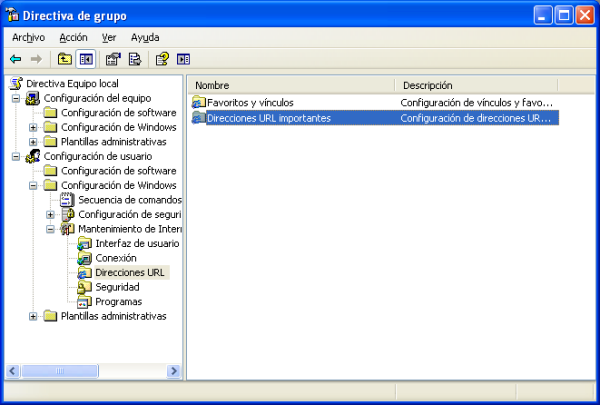Click the Export list toolbar icon

click(135, 59)
